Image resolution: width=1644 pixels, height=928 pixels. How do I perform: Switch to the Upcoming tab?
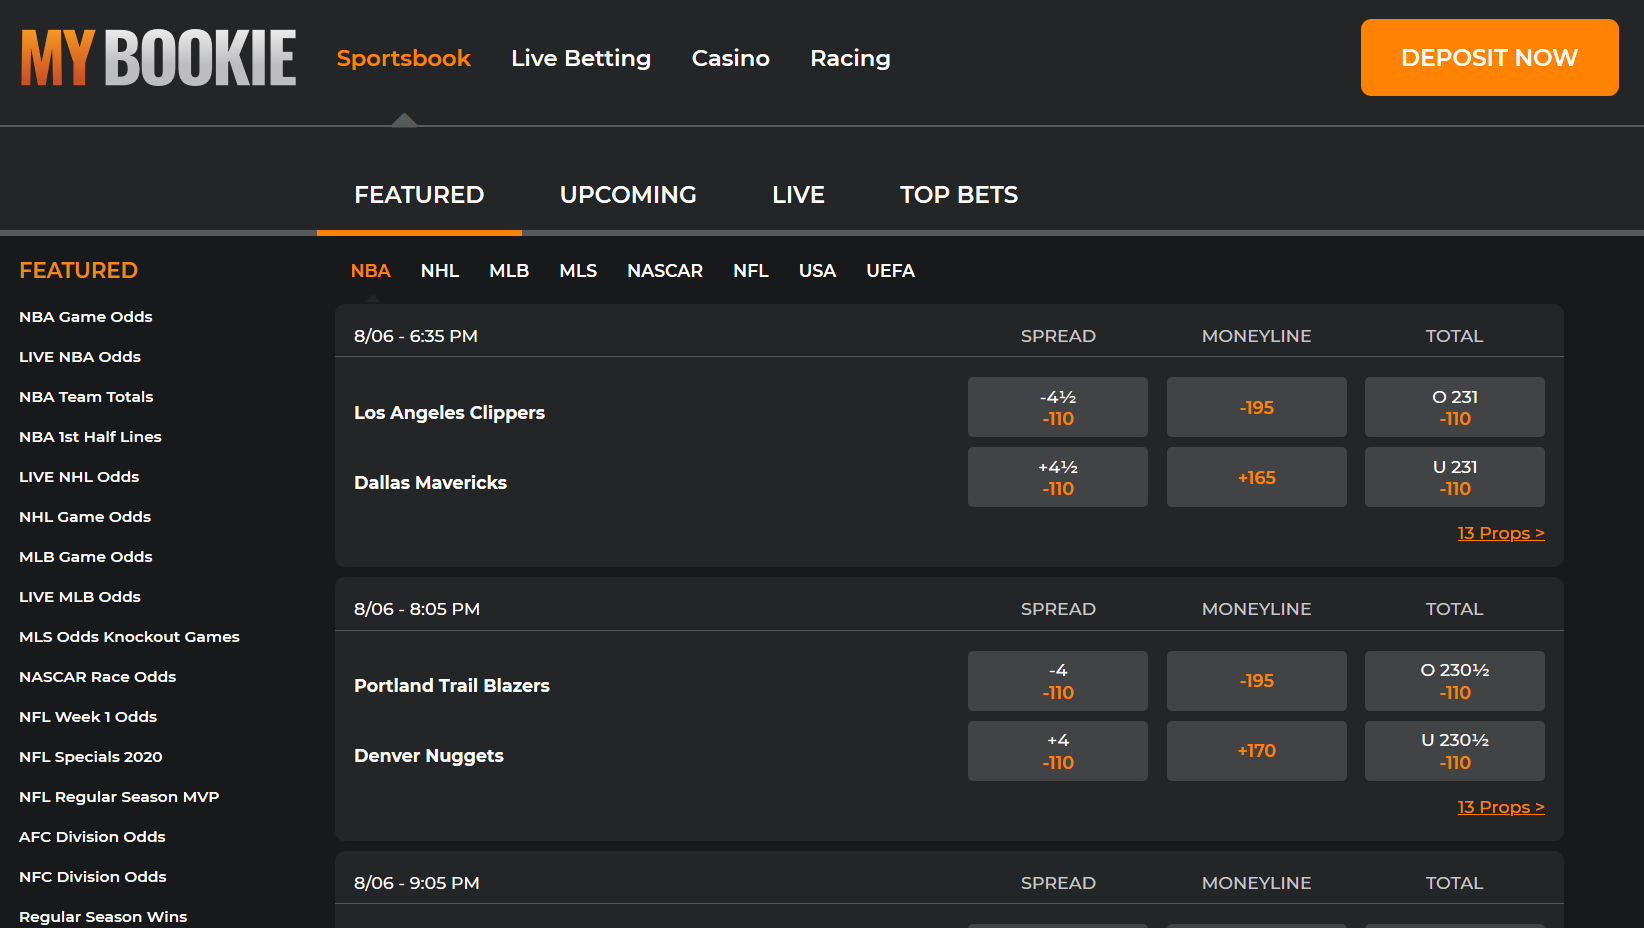627,195
